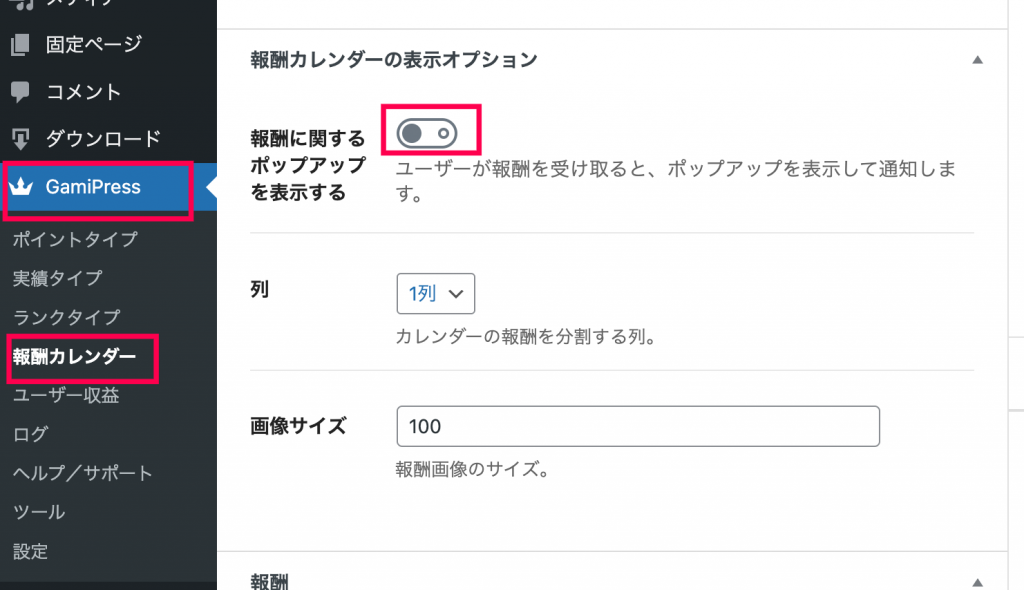Open ユーザー収益 page
The image size is (1024, 590).
[x=66, y=395]
